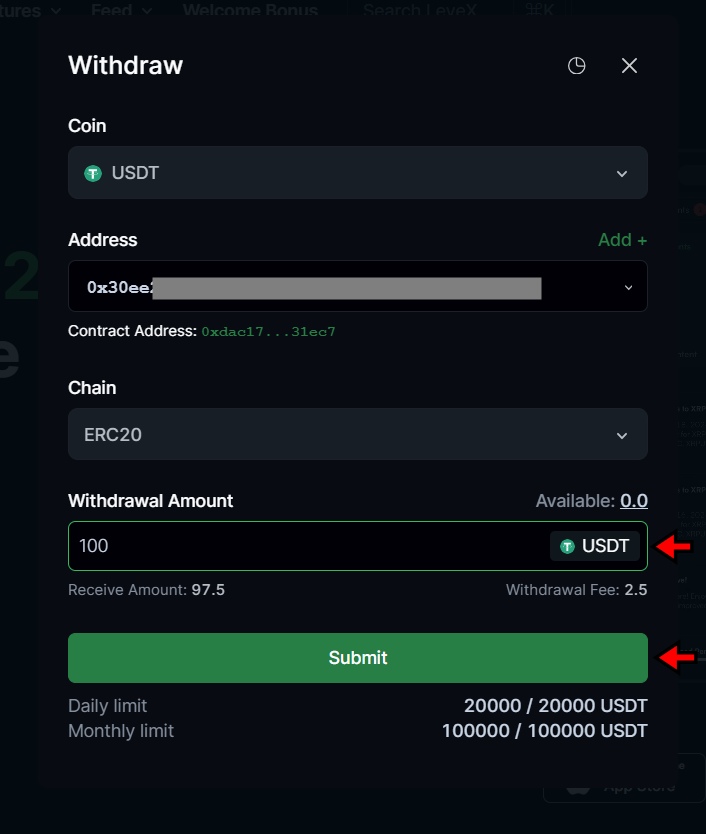Click the USDT coin logo in Coin field

click(95, 172)
